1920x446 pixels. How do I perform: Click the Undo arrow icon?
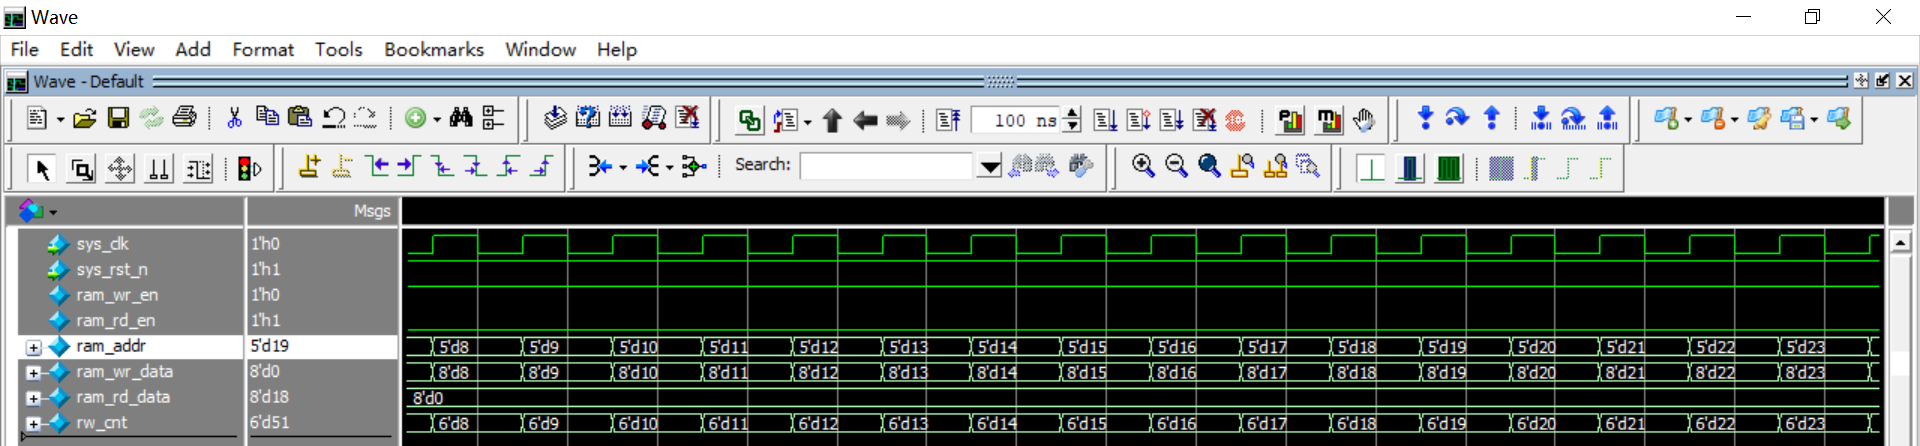(333, 118)
